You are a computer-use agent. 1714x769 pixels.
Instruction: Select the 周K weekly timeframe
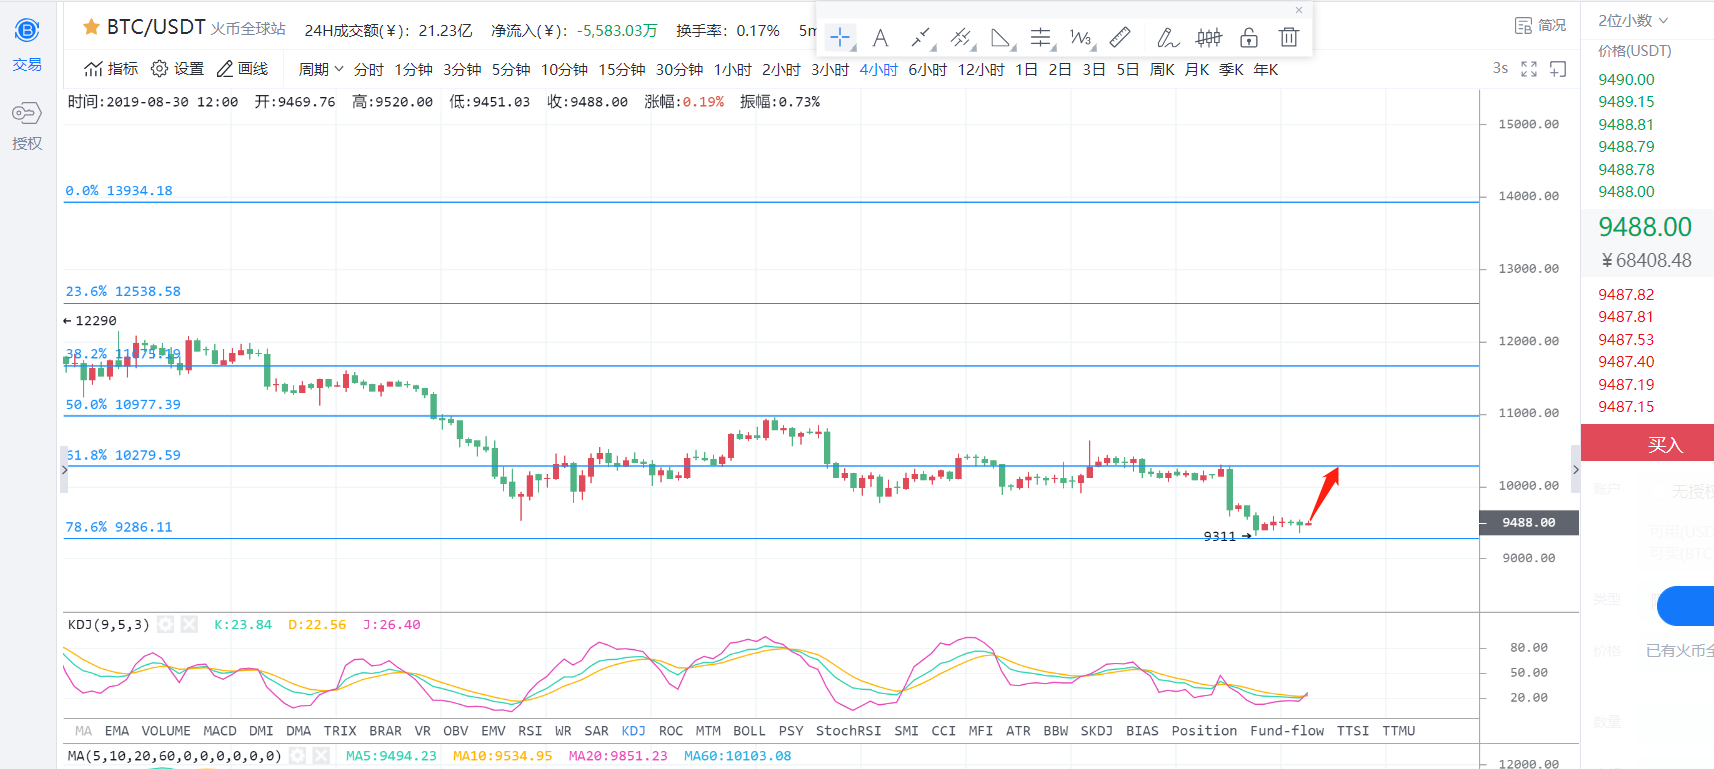pos(1162,69)
